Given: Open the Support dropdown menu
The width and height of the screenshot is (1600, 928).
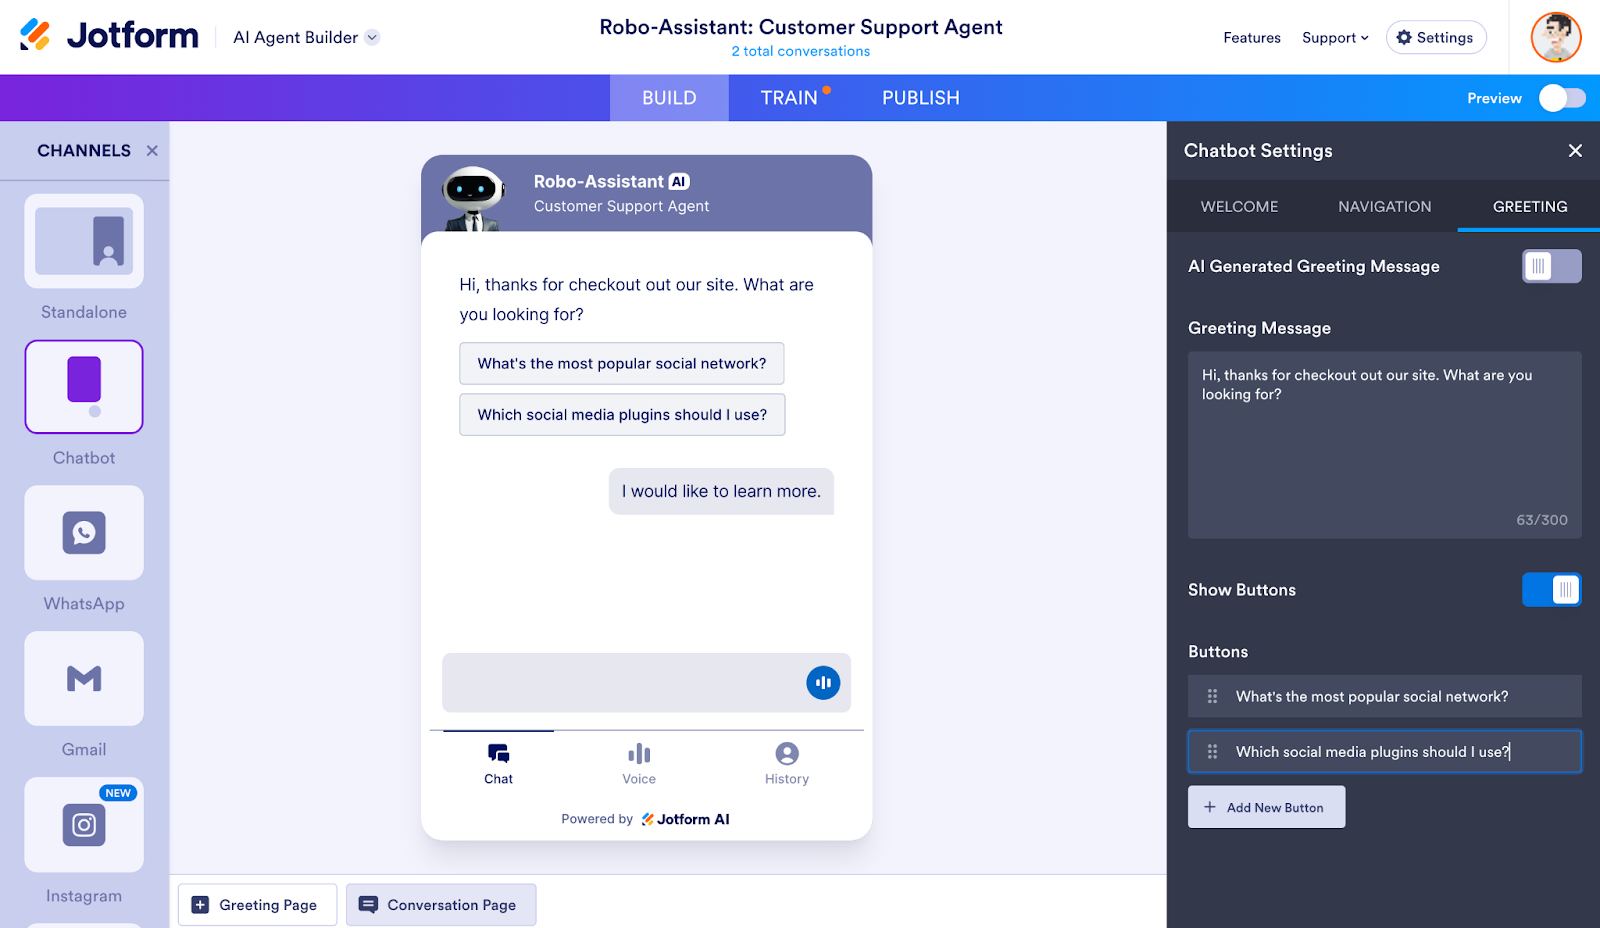Looking at the screenshot, I should point(1334,37).
